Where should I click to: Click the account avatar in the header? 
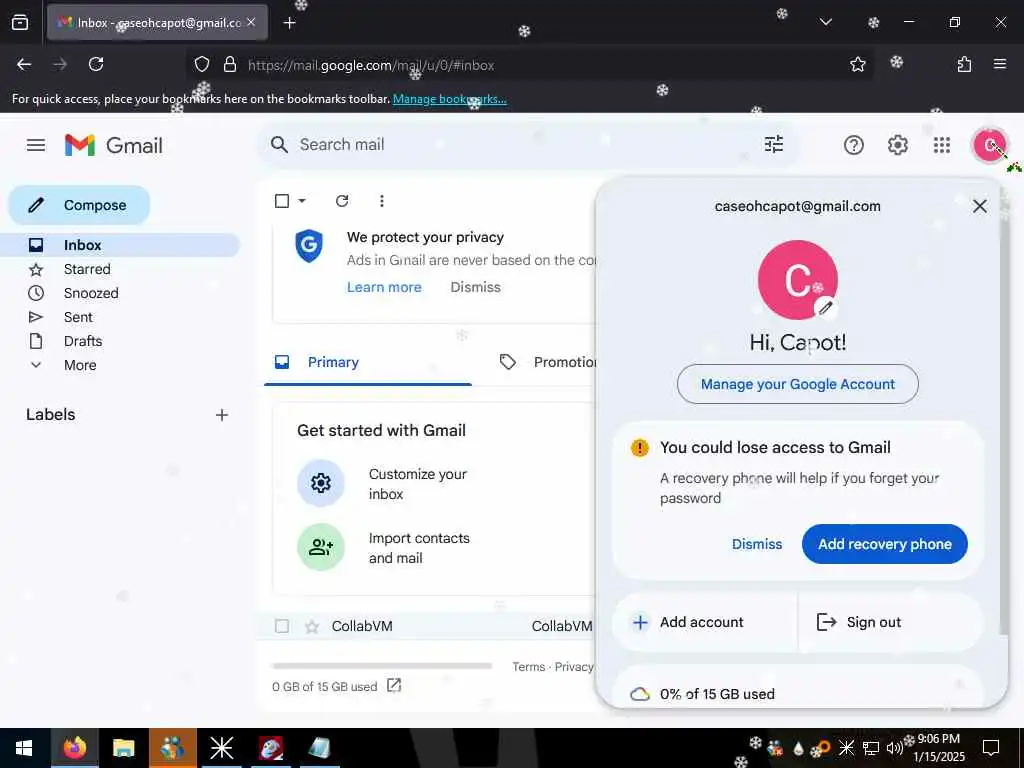coord(990,145)
